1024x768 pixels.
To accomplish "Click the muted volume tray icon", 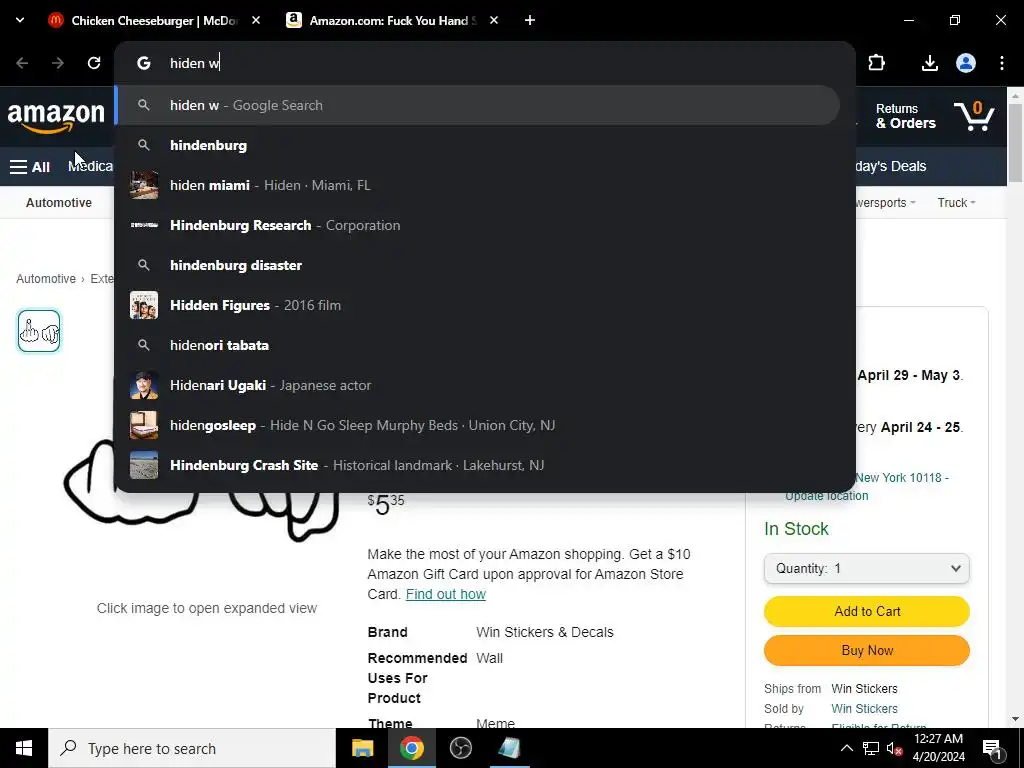I will coord(895,748).
